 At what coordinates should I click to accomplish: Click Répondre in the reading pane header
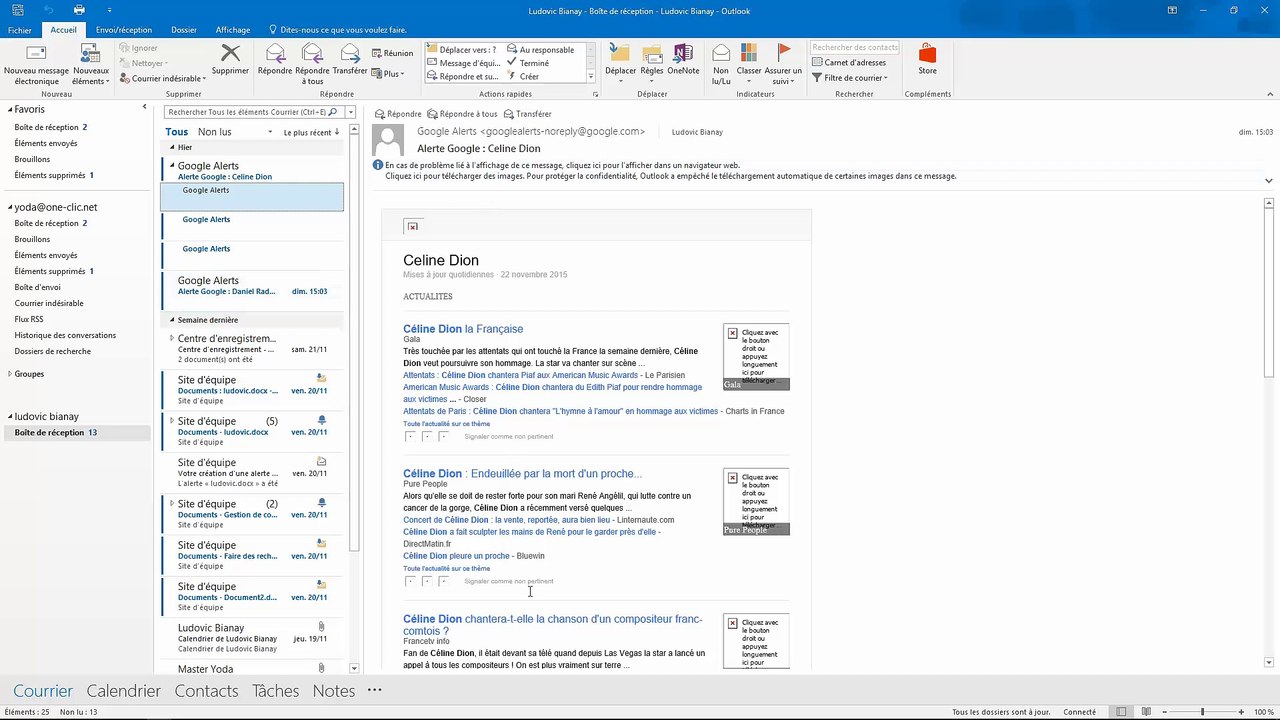point(398,114)
